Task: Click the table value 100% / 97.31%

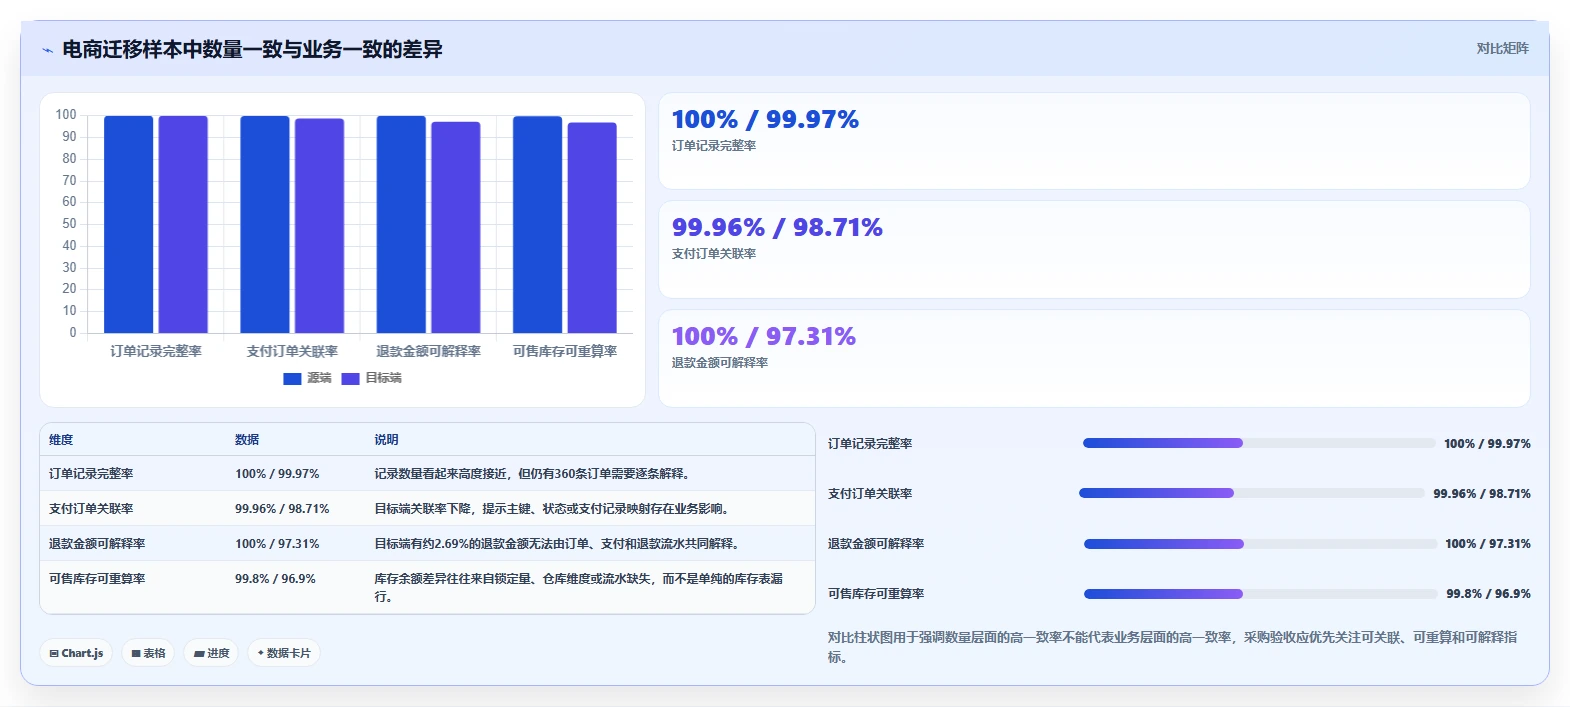Action: 277,544
